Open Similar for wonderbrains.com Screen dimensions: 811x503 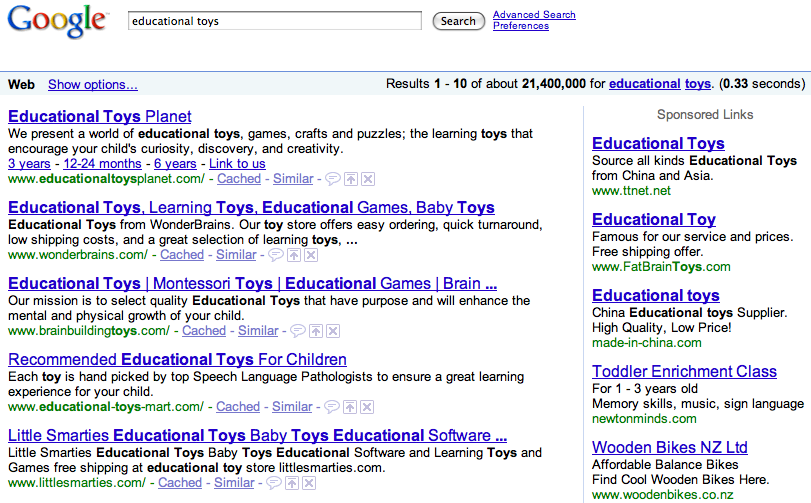(x=236, y=255)
